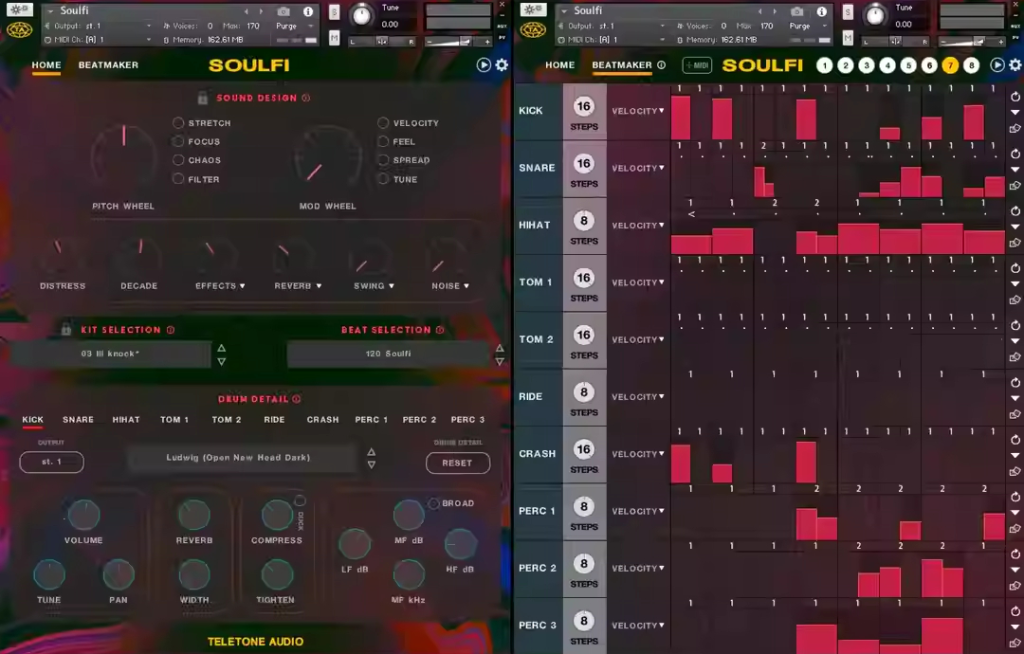Click the circular reset icon on the Kick row
This screenshot has width=1024, height=654.
tap(1015, 97)
